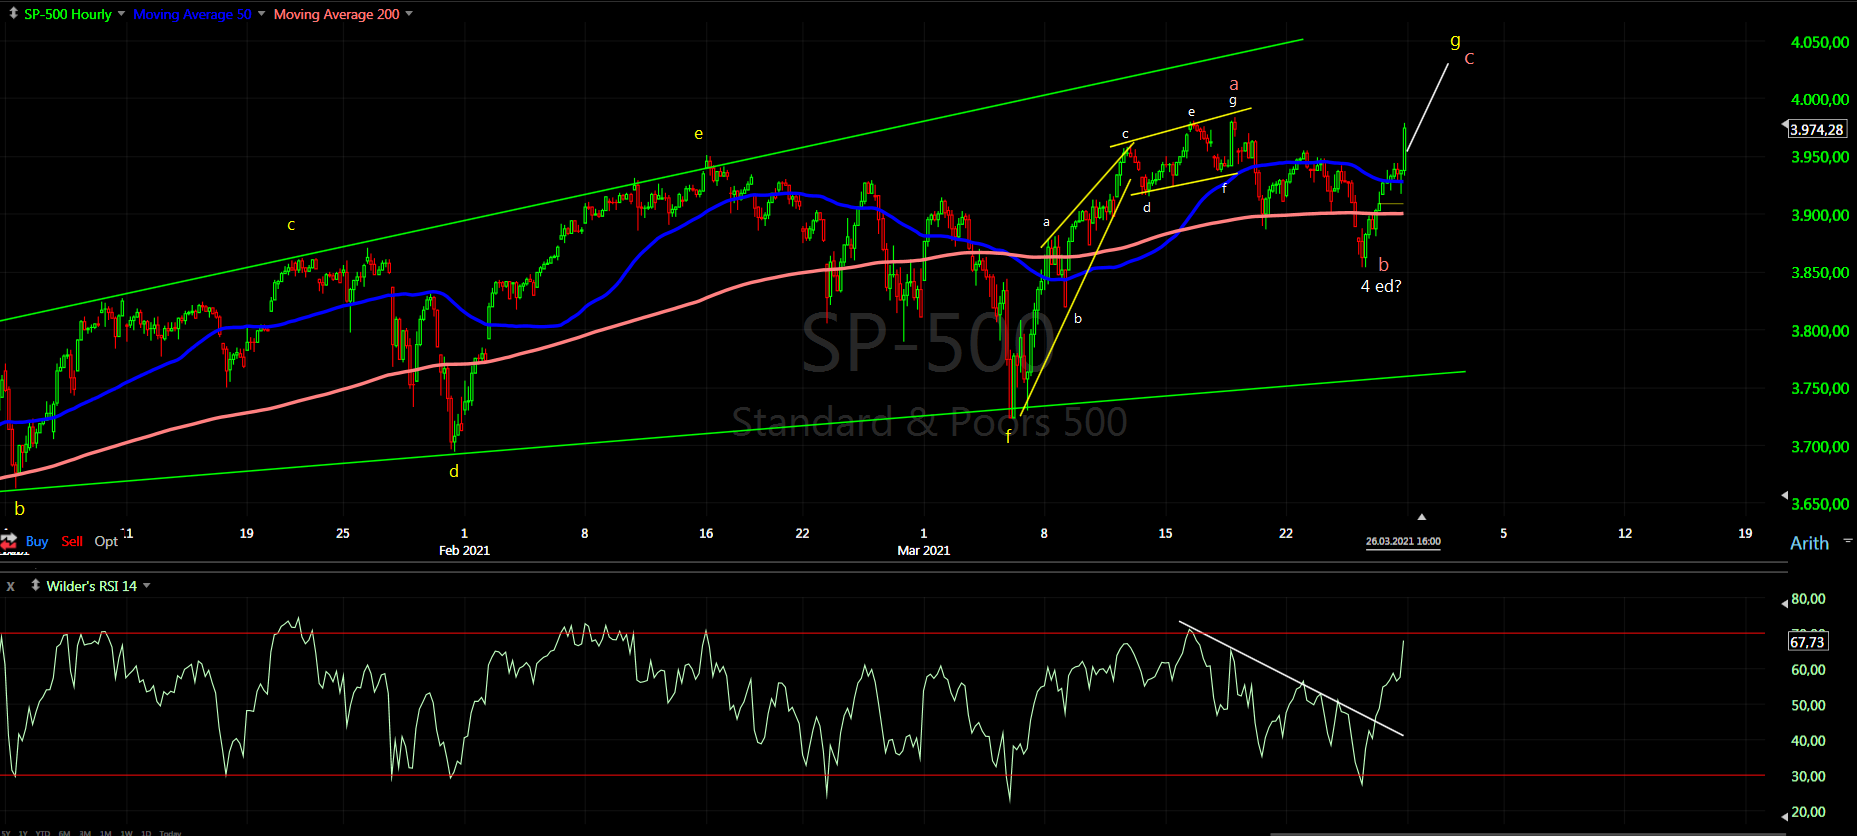1857x836 pixels.
Task: Select the Moving Average 50 label
Action: pos(192,14)
